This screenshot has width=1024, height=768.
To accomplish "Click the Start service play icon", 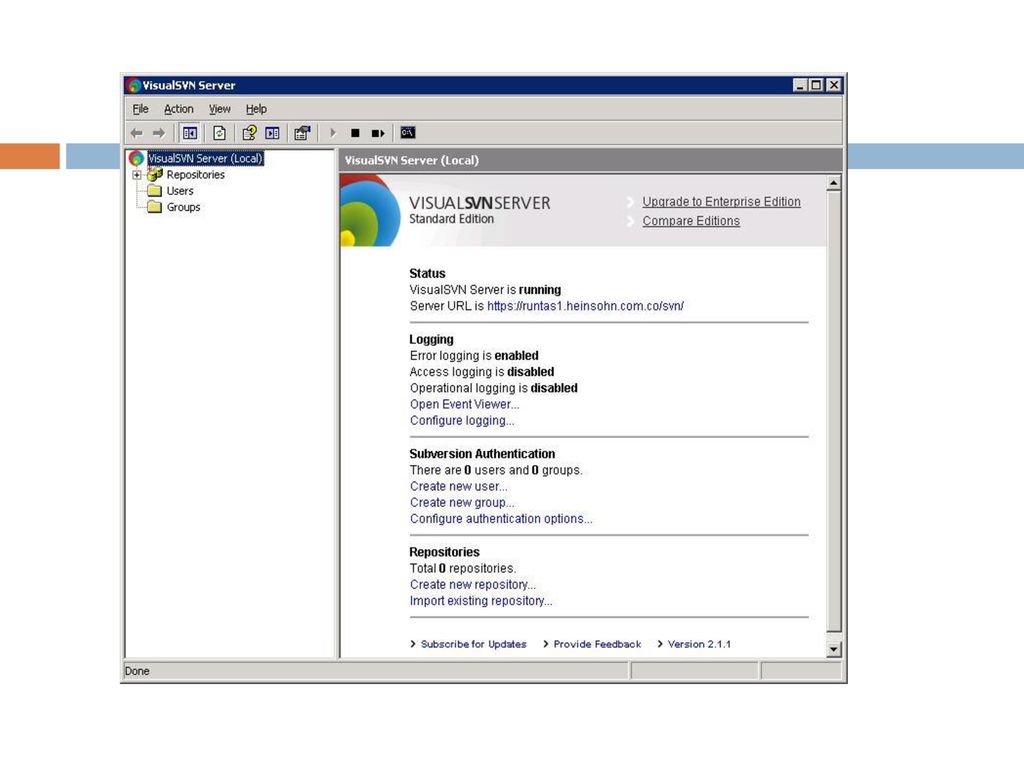I will pos(333,133).
